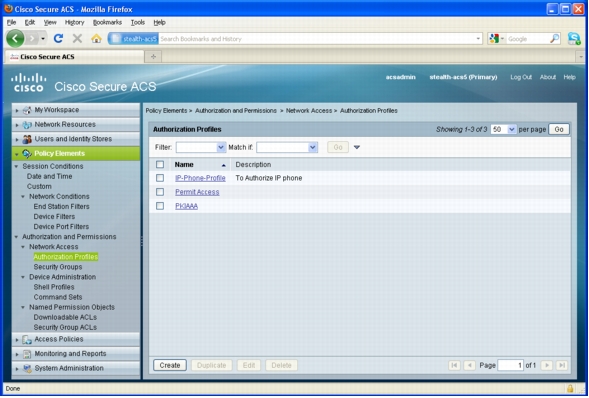Go to first page icon
Image resolution: width=589 pixels, height=398 pixels.
[x=454, y=365]
